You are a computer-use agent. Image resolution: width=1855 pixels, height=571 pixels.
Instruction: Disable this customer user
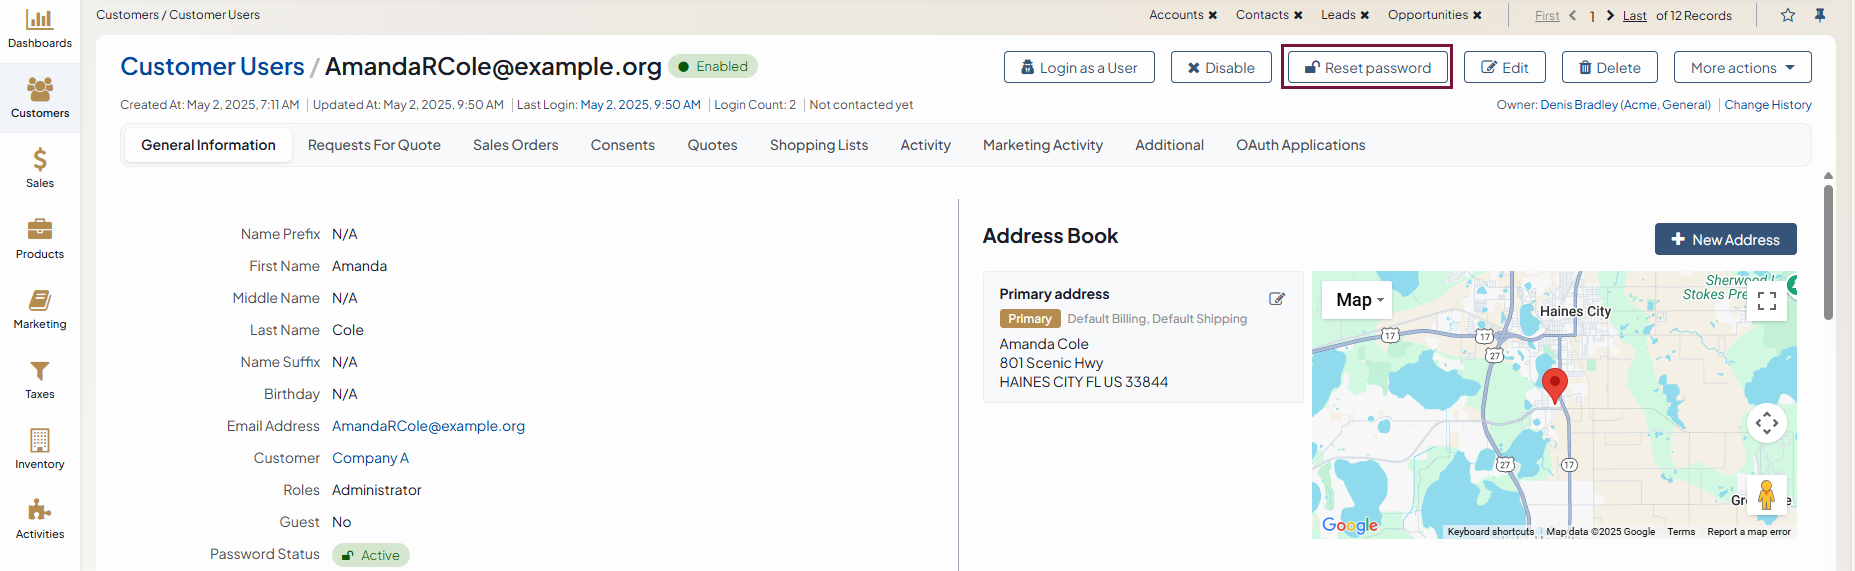point(1220,68)
